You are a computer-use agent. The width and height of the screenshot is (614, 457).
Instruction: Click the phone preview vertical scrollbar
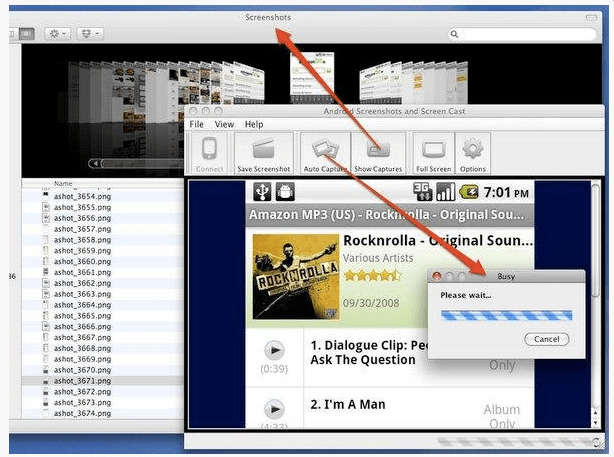tap(595, 241)
